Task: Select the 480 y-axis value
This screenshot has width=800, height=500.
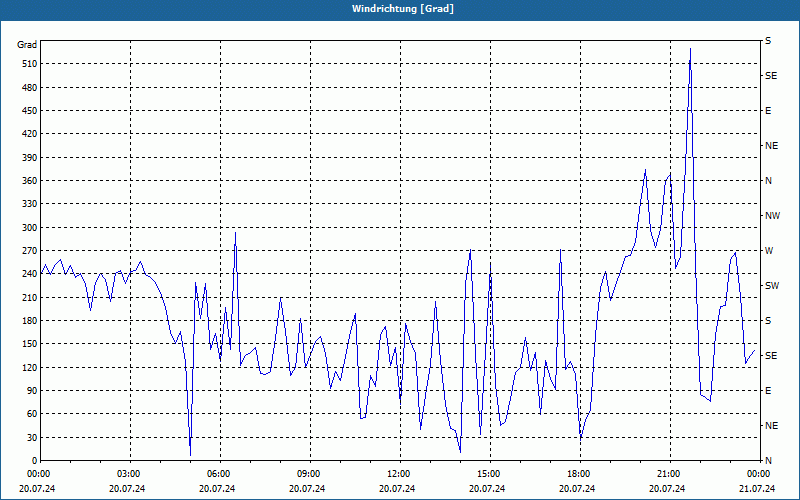Action: pos(29,88)
